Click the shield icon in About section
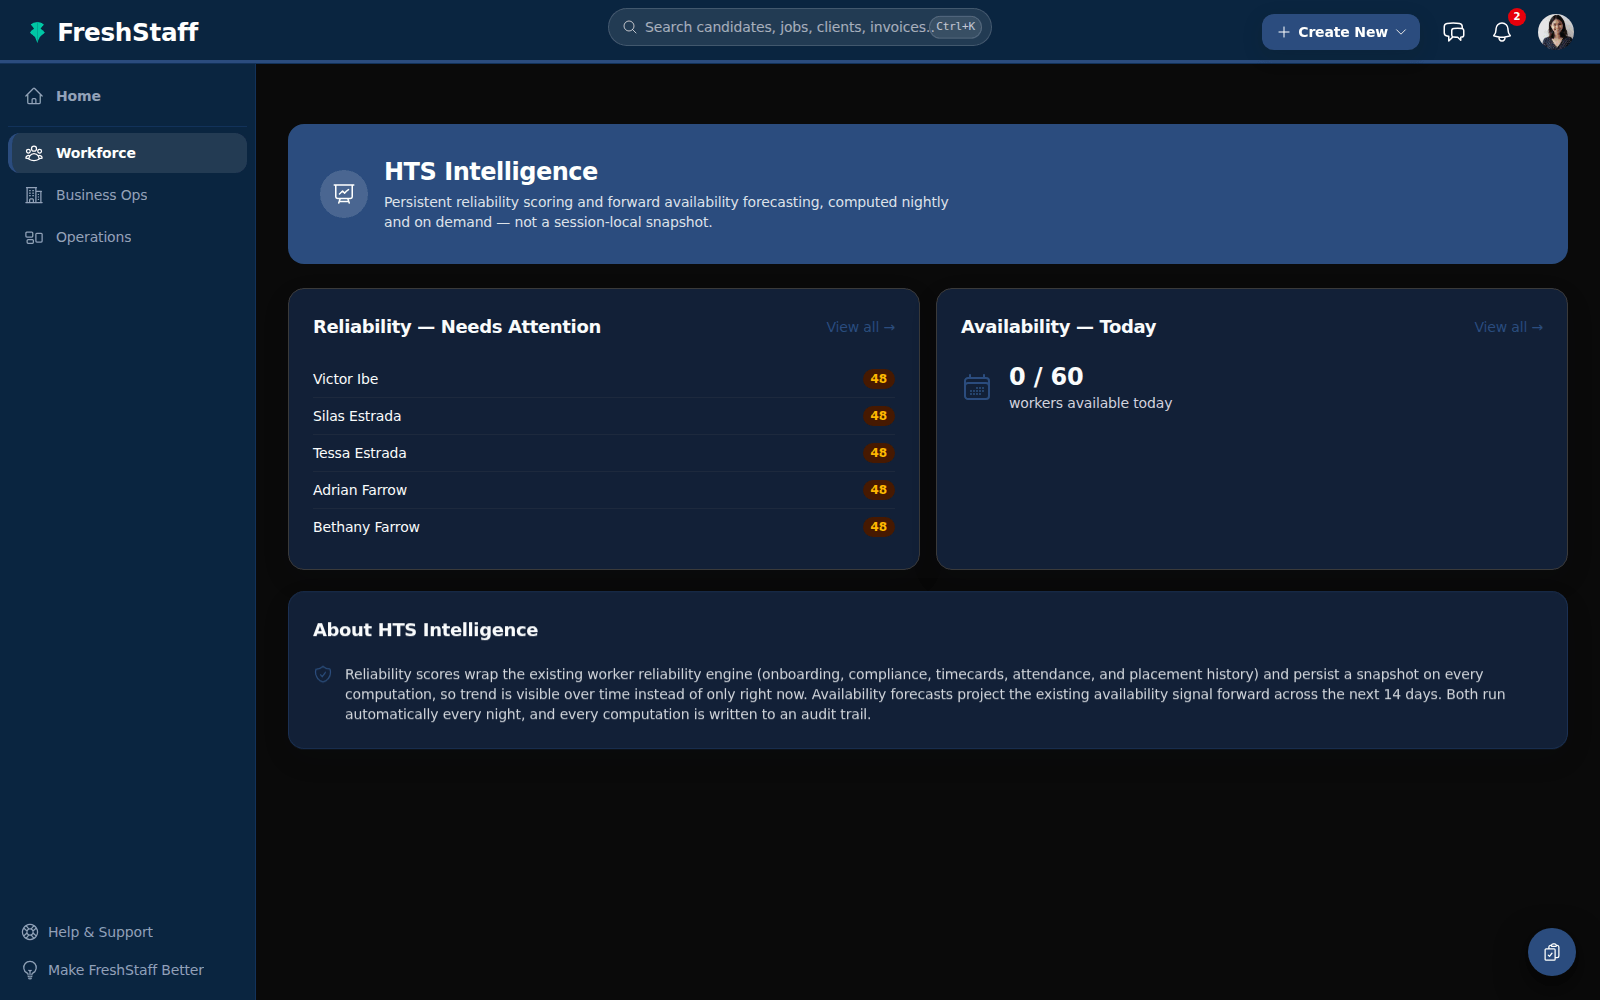 point(323,674)
